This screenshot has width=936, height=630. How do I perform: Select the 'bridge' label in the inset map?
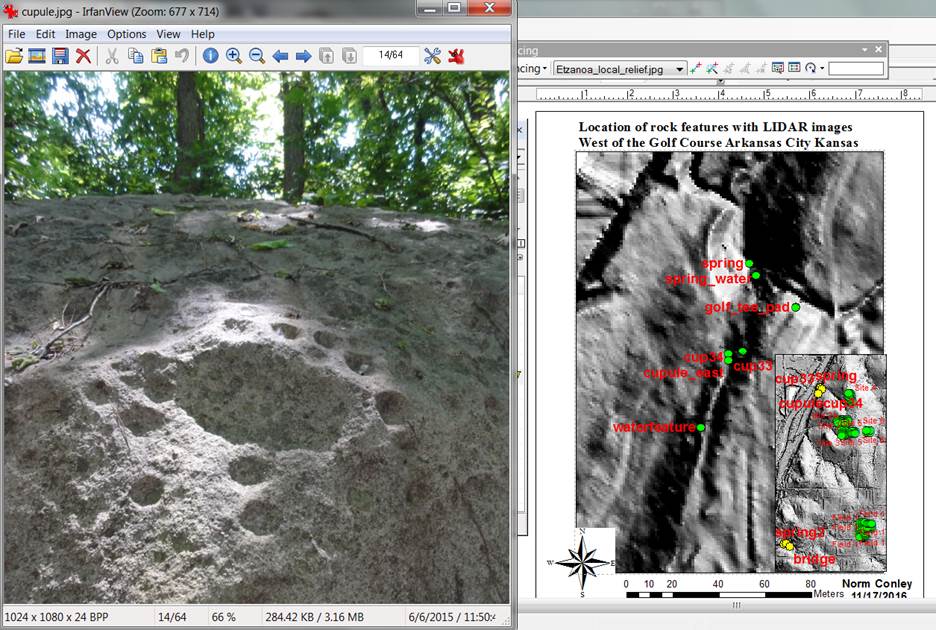[x=814, y=559]
